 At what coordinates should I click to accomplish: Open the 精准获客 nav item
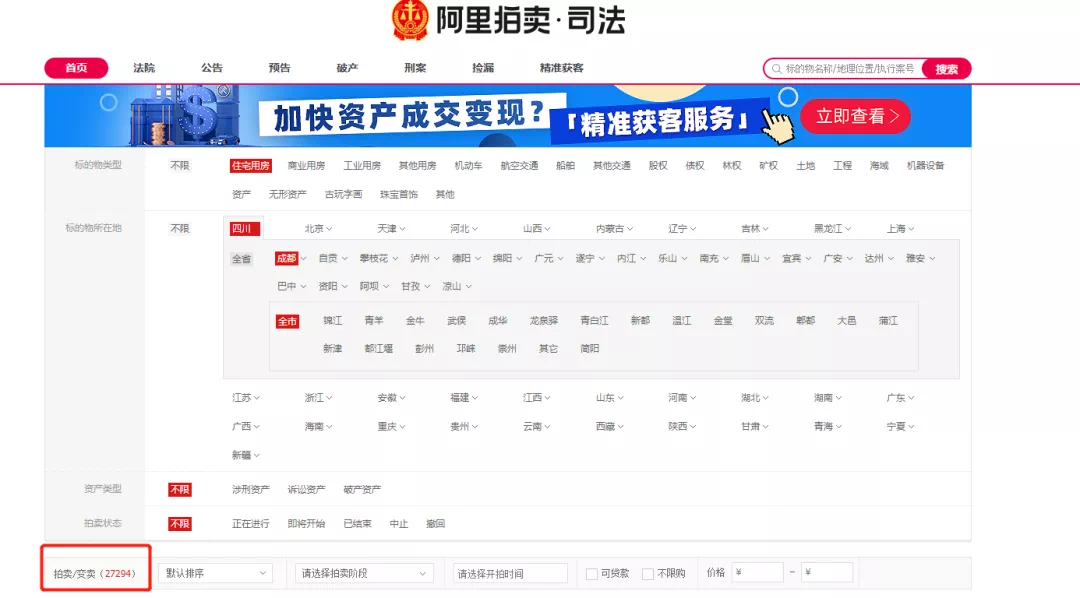click(561, 68)
